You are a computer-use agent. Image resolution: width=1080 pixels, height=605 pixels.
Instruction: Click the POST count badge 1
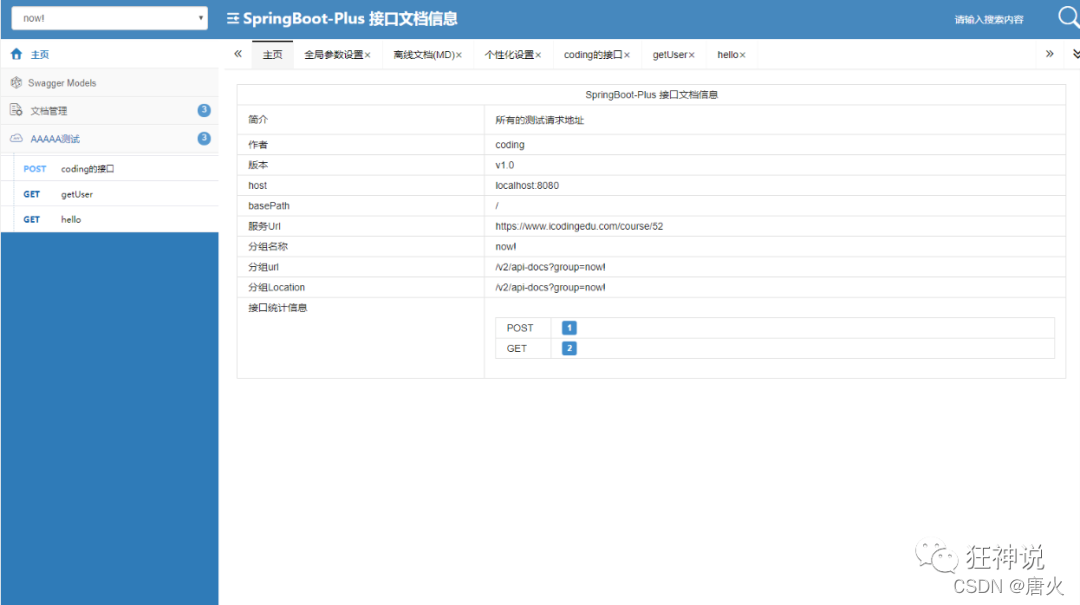pyautogui.click(x=569, y=328)
